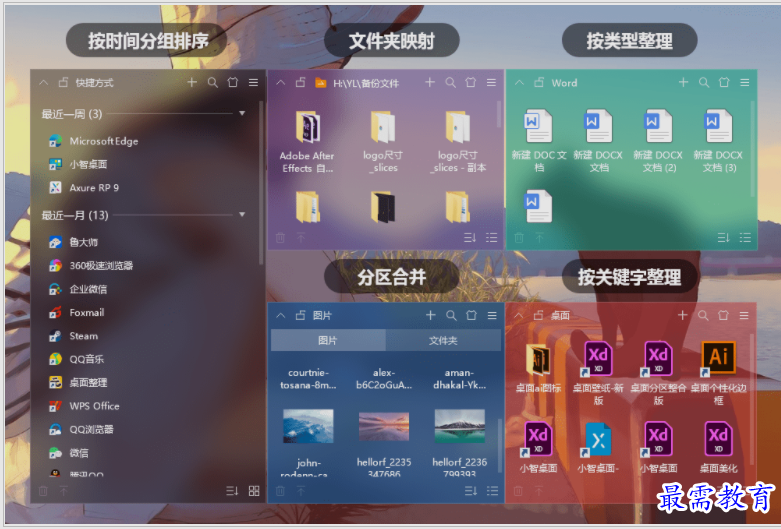Collapse the 最近一周 (3) group
Screen dimensions: 781x529
click(242, 114)
